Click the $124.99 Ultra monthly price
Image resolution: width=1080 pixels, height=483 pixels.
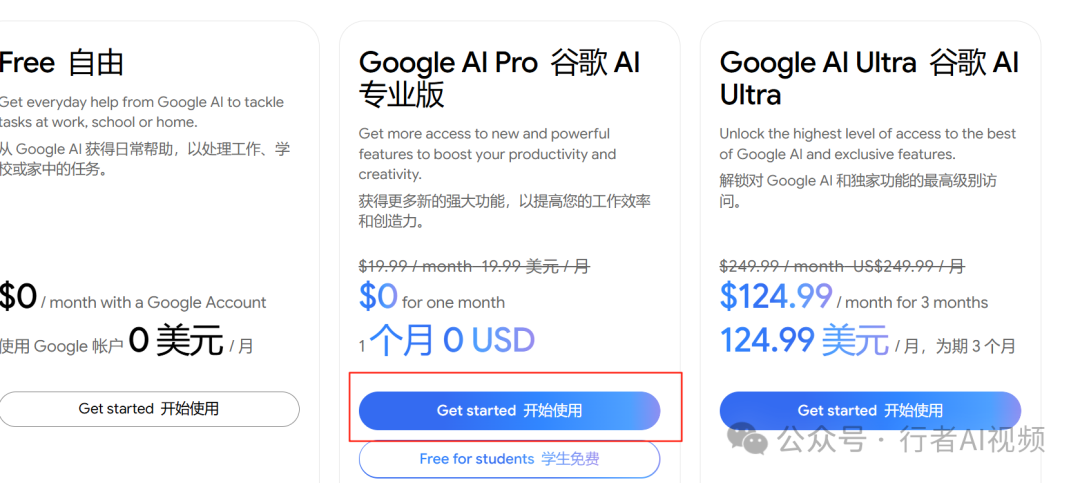(776, 297)
